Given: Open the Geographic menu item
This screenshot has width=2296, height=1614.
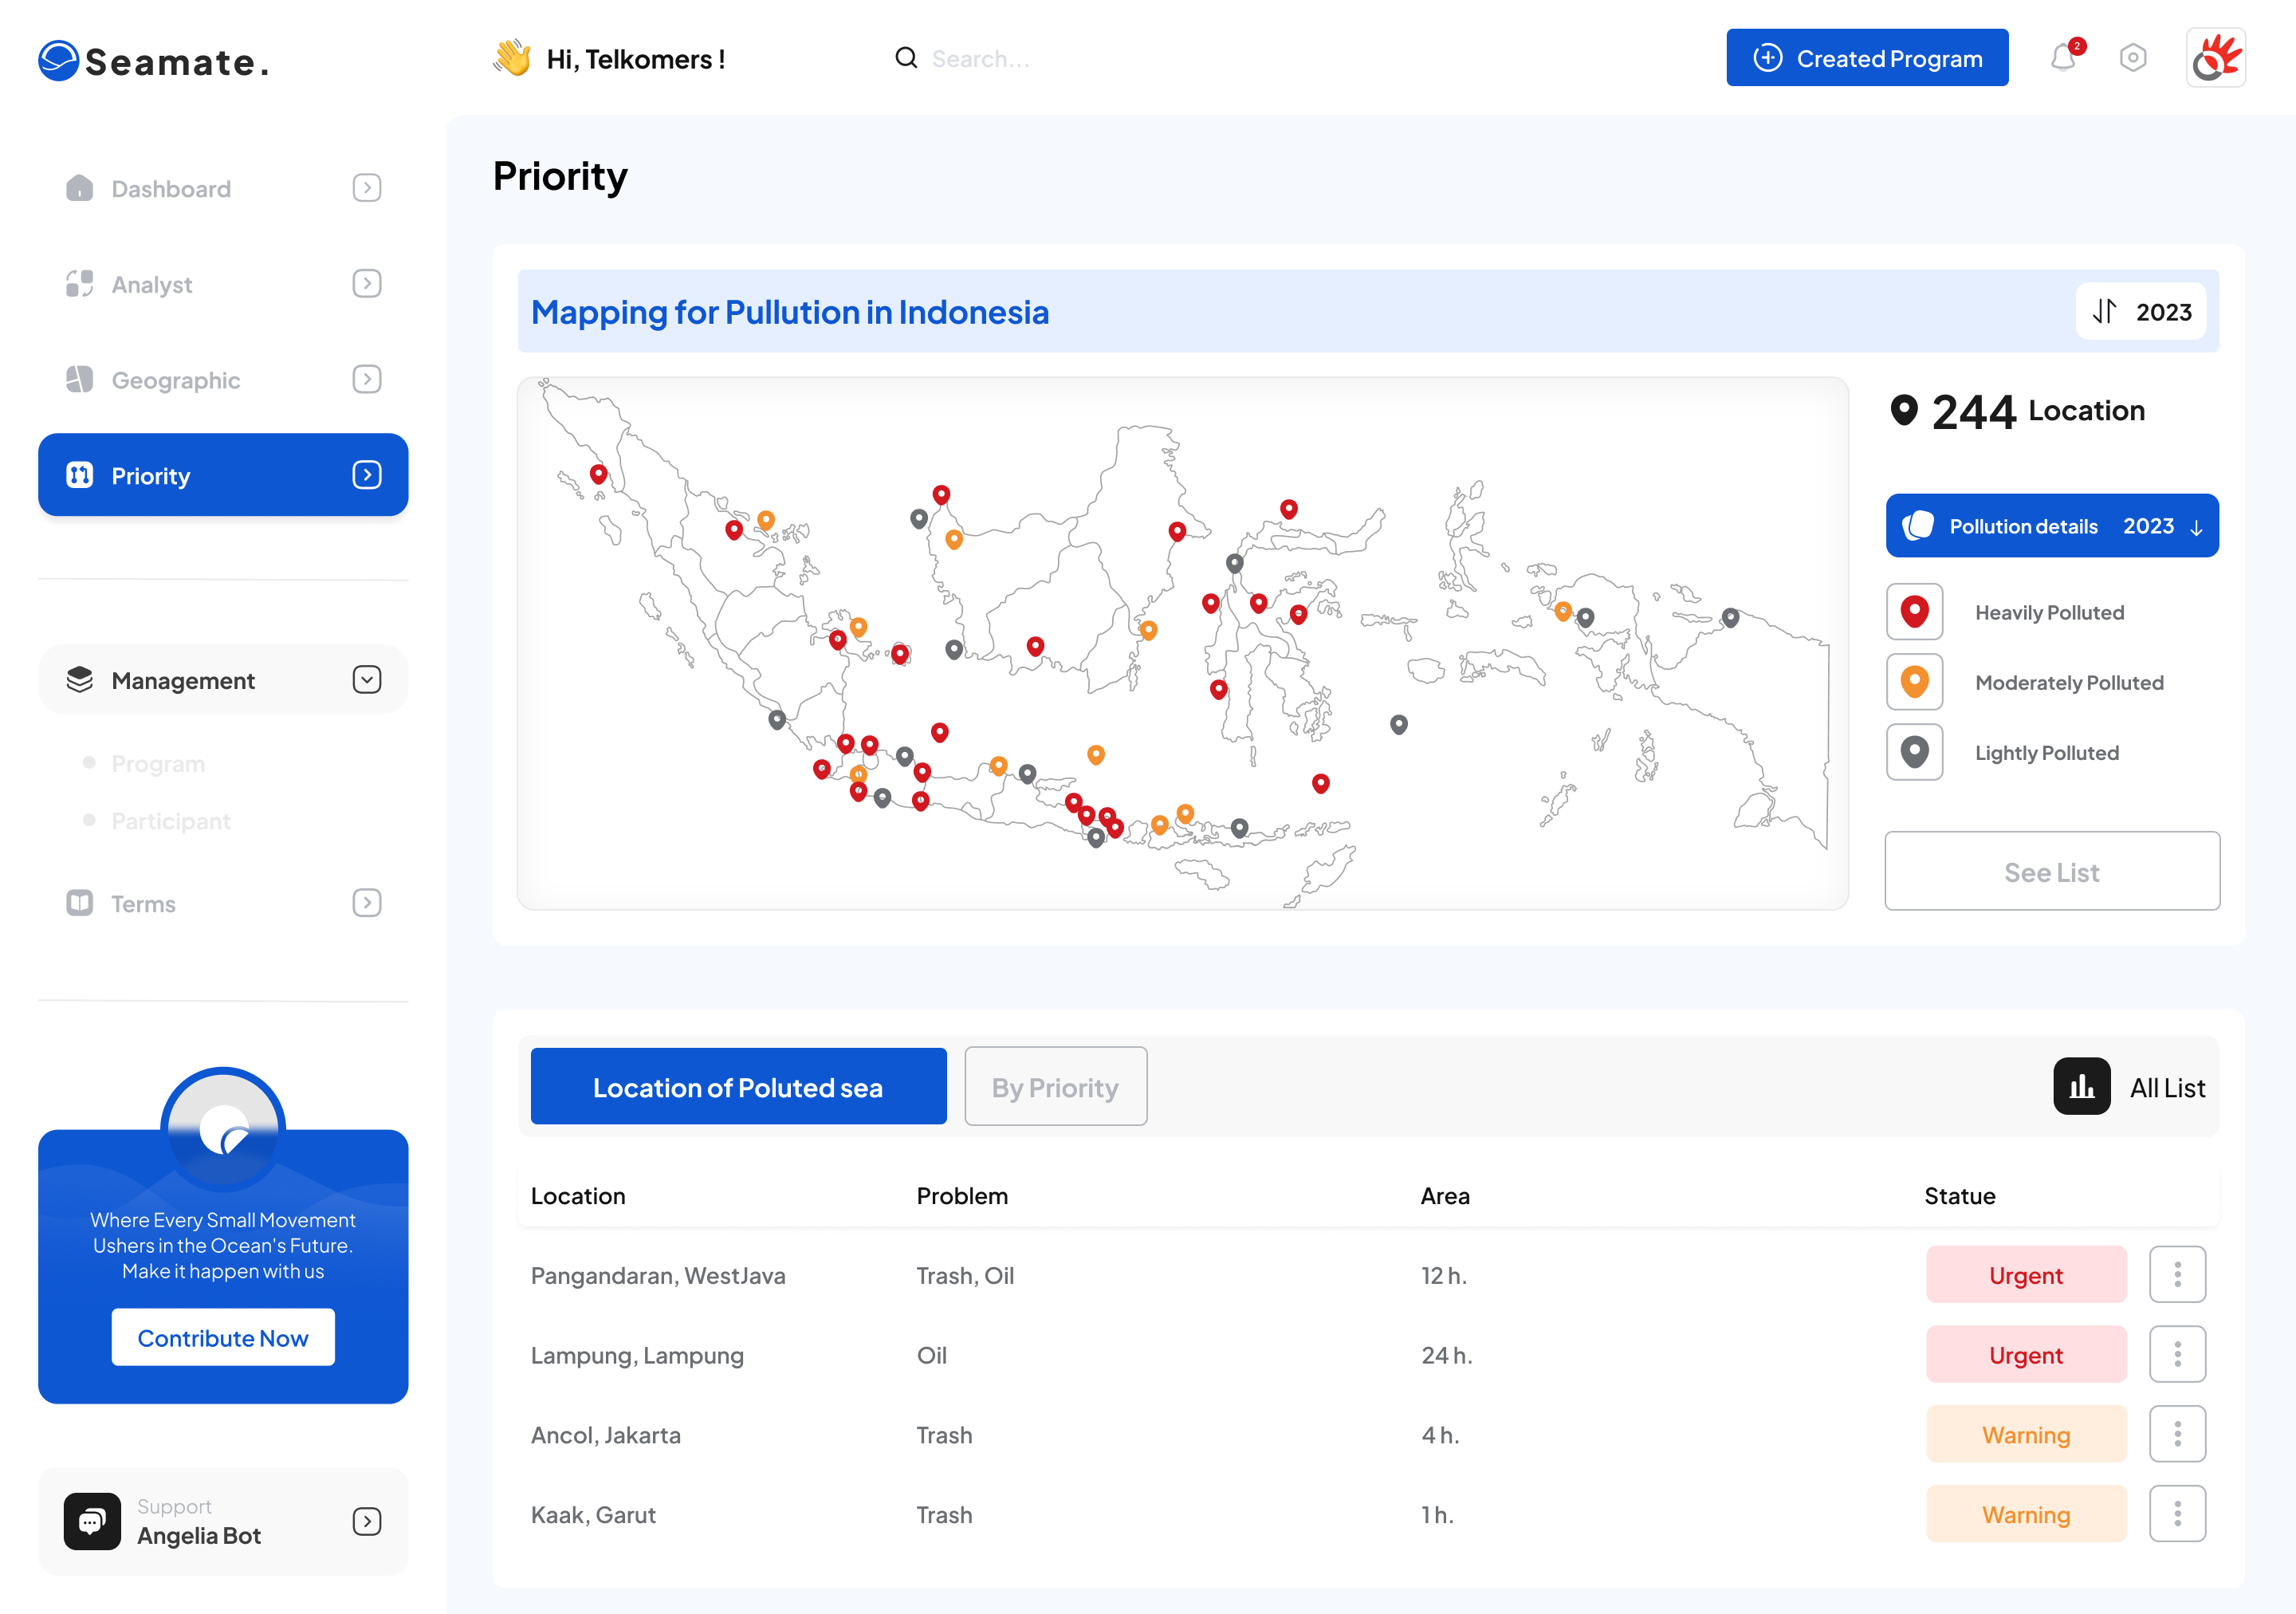Looking at the screenshot, I should pos(176,380).
